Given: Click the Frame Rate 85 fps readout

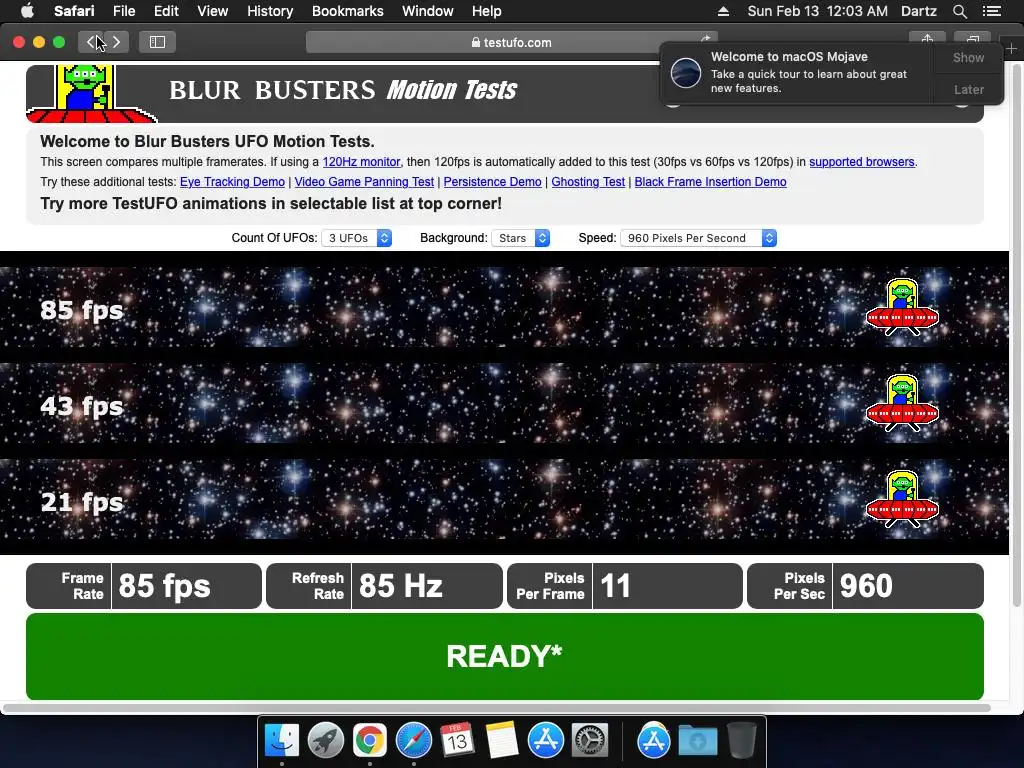Looking at the screenshot, I should coord(144,586).
